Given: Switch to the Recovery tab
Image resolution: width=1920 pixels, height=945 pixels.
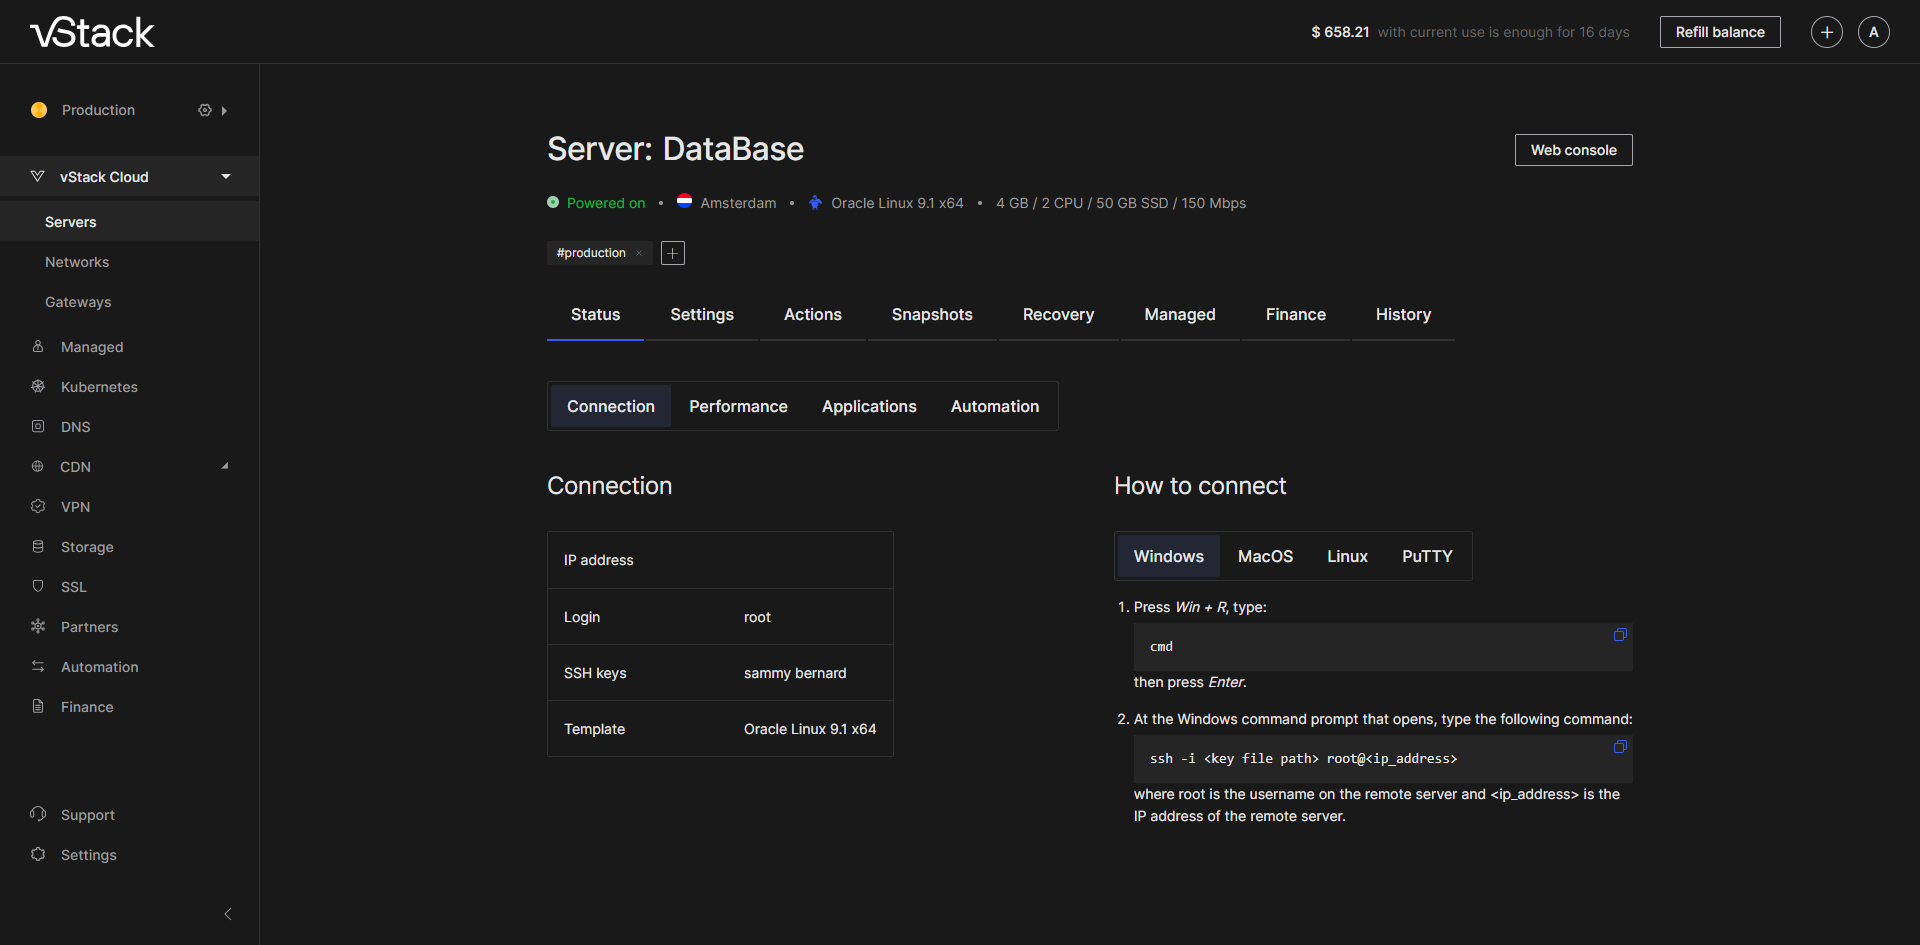Looking at the screenshot, I should coord(1058,314).
